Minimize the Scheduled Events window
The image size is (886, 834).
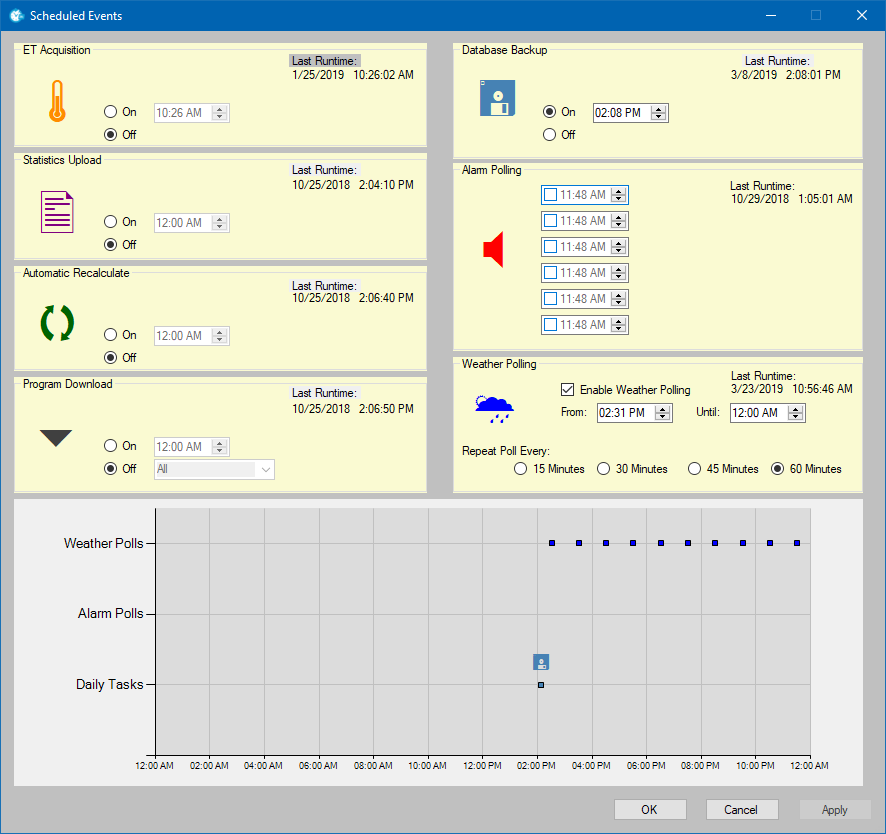[x=771, y=15]
